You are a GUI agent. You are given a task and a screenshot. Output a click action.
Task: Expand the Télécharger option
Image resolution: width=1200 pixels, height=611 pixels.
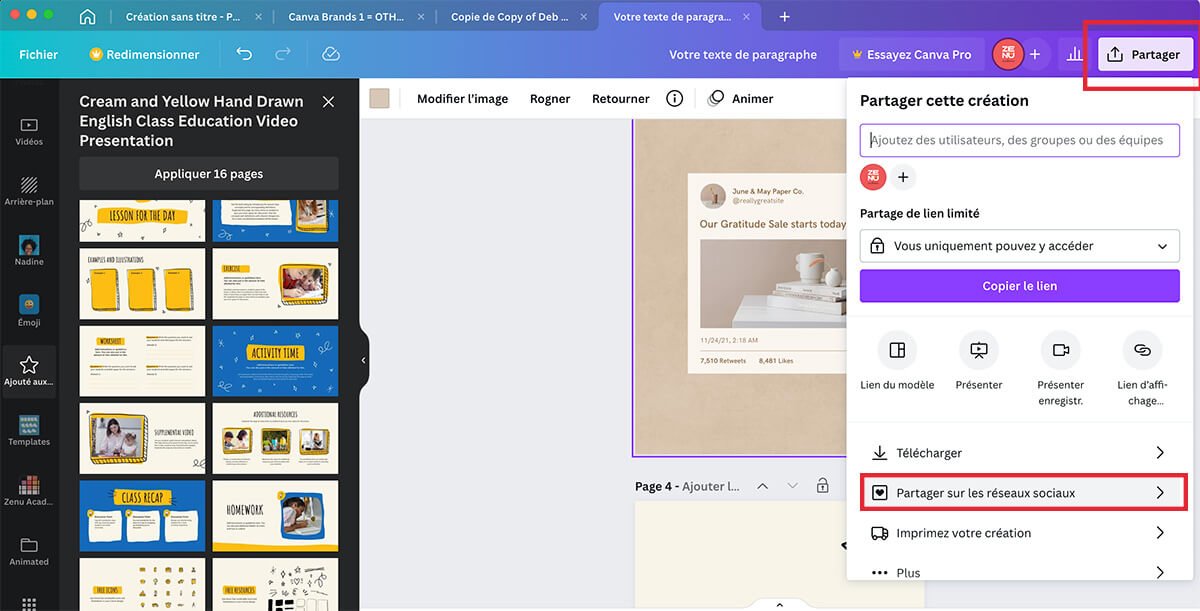coord(1019,453)
